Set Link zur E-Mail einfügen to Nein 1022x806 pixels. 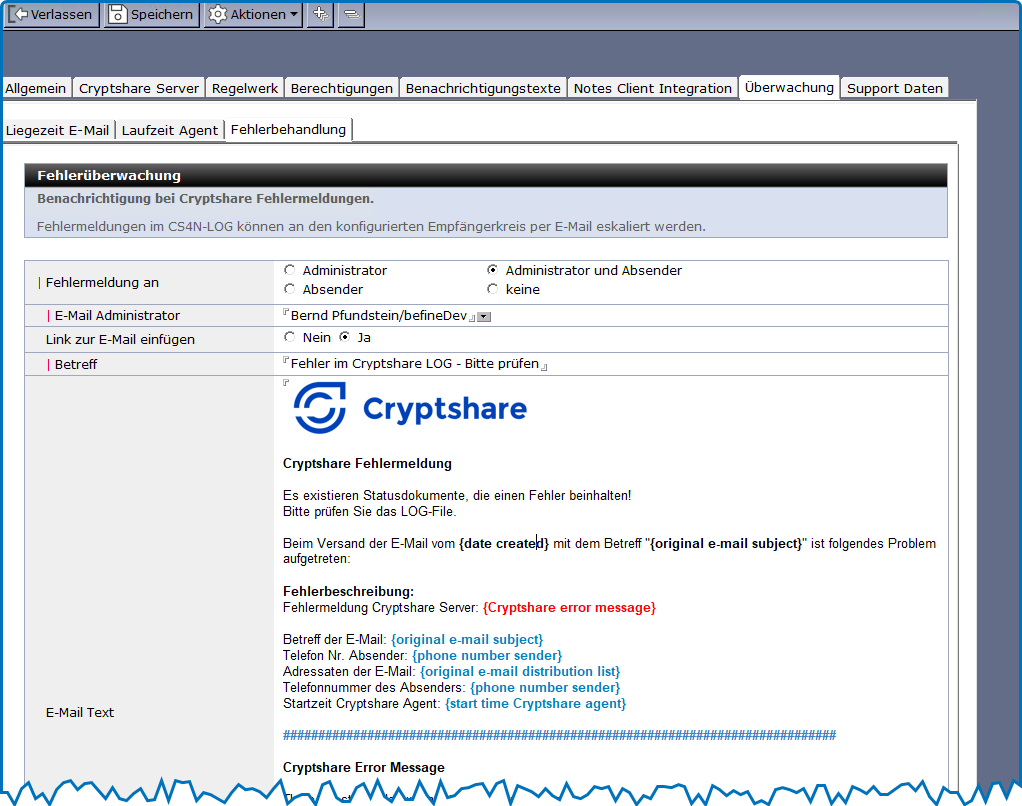click(290, 337)
